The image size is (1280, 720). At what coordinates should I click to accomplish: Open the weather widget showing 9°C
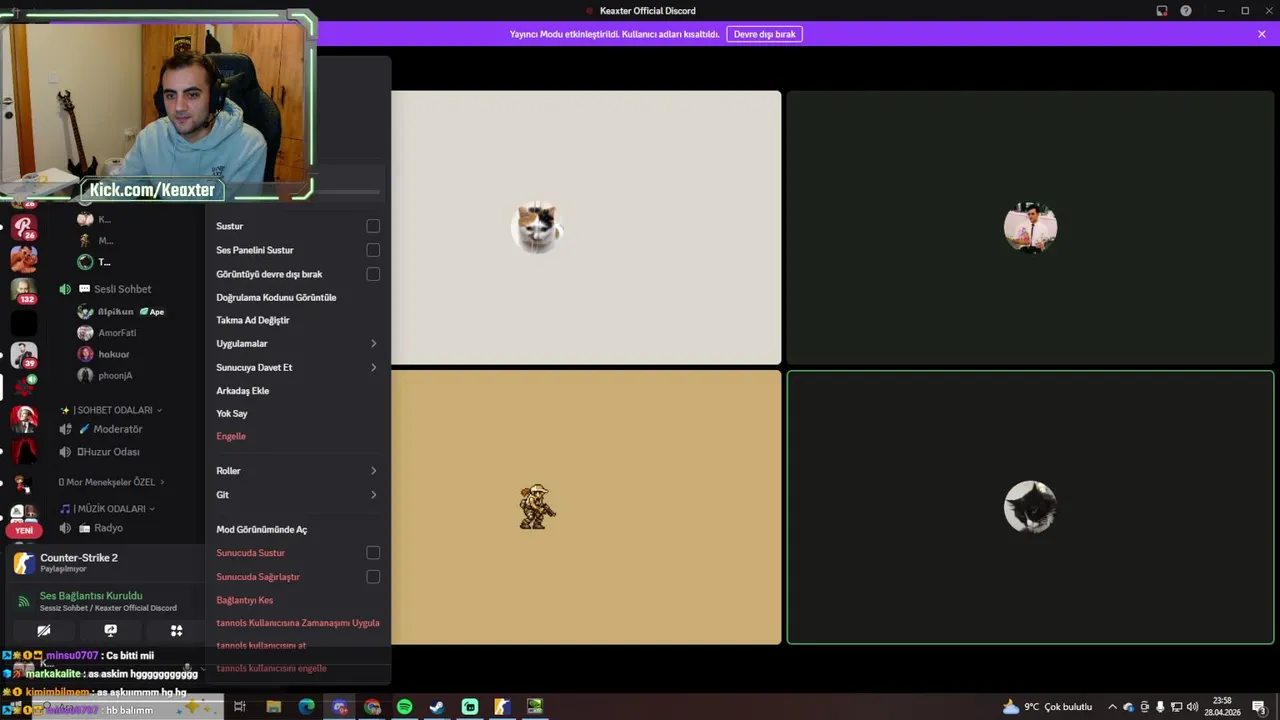tap(1047, 707)
